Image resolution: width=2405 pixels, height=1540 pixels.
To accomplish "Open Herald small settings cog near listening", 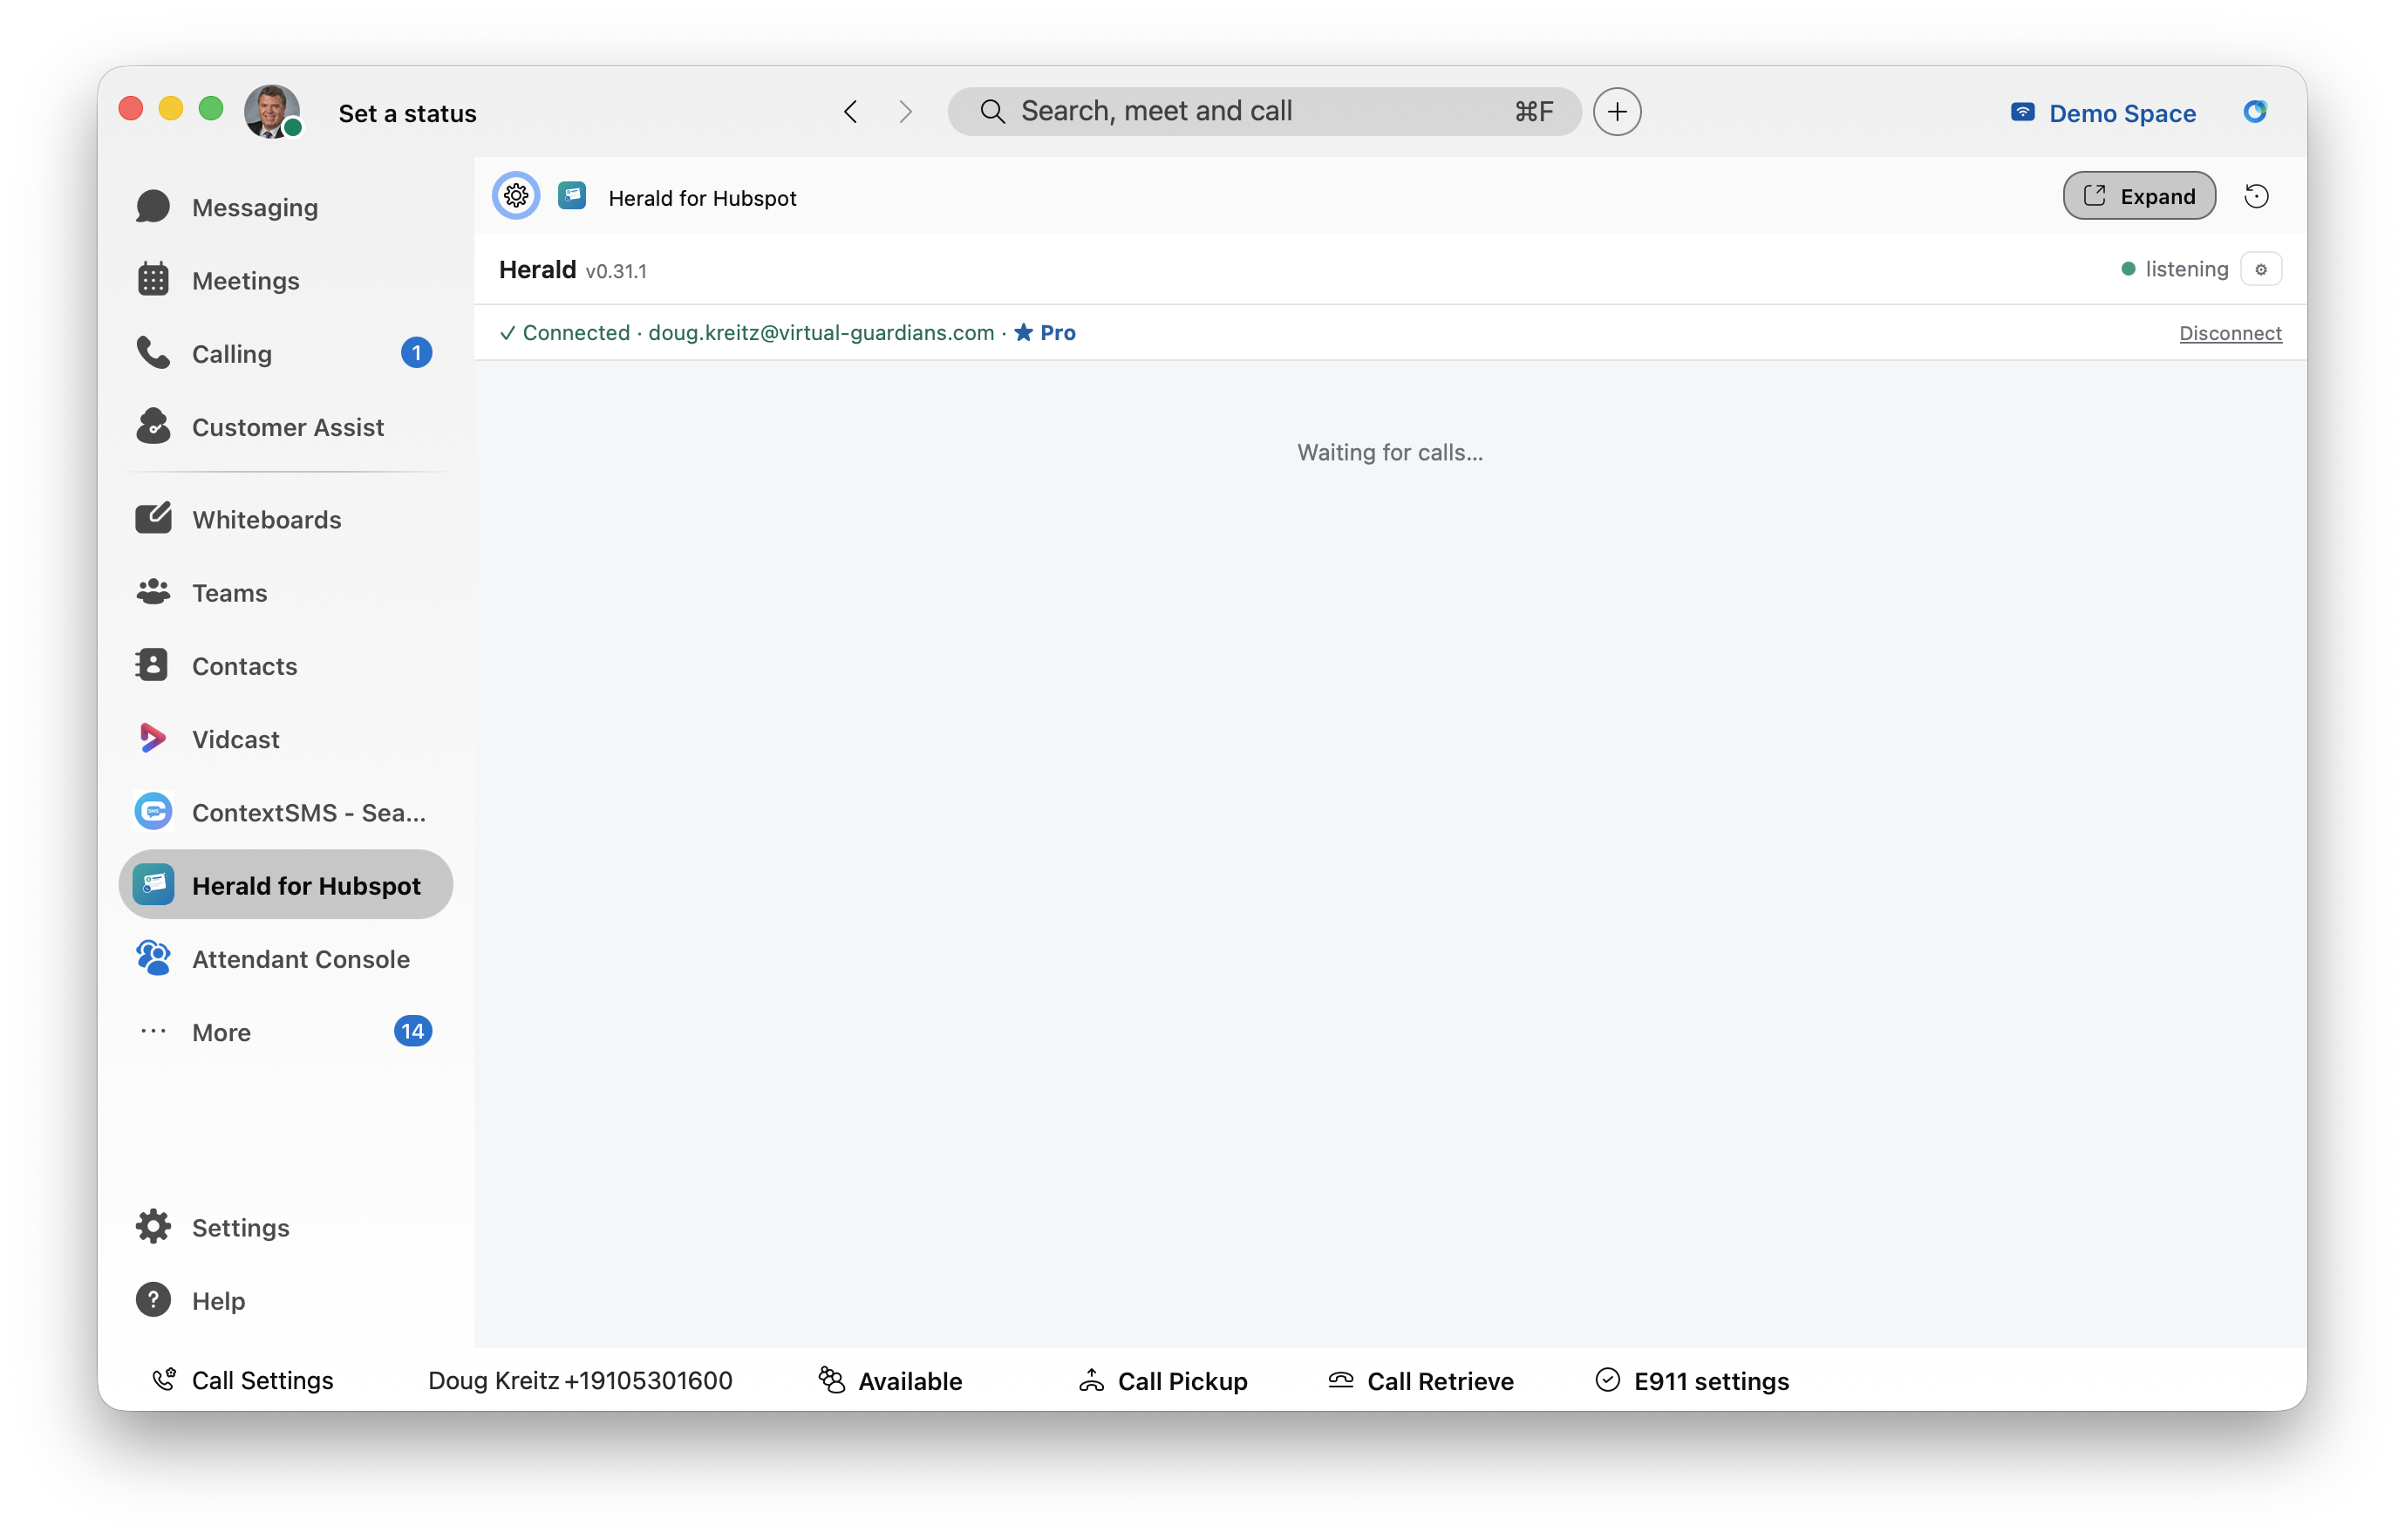I will pyautogui.click(x=2260, y=269).
